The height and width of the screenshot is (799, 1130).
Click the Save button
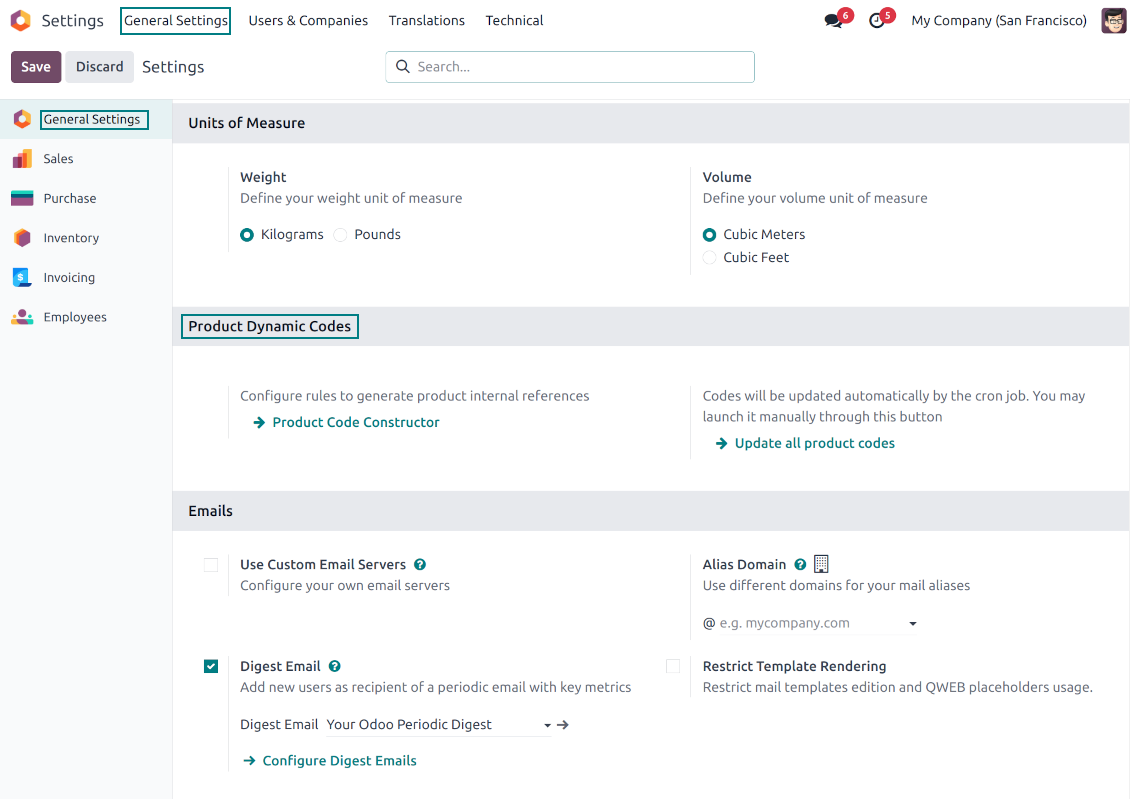point(36,67)
